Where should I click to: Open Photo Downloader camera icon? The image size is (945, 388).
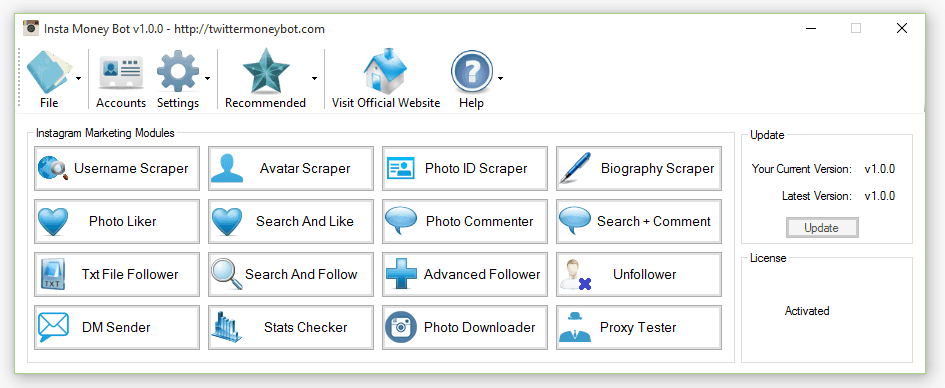(400, 327)
